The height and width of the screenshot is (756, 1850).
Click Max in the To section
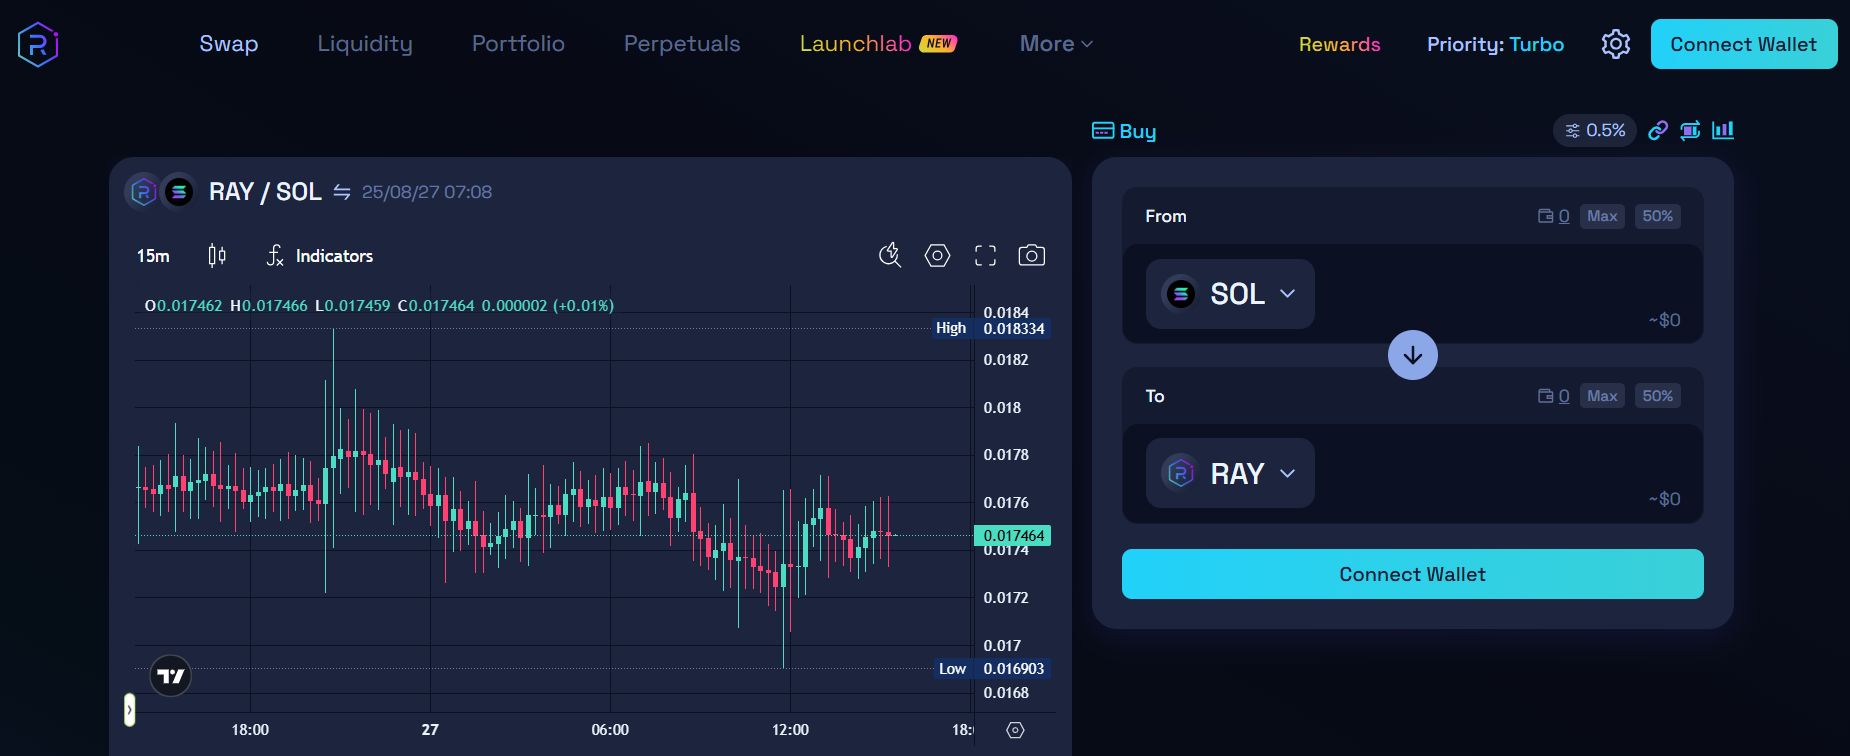click(x=1602, y=396)
